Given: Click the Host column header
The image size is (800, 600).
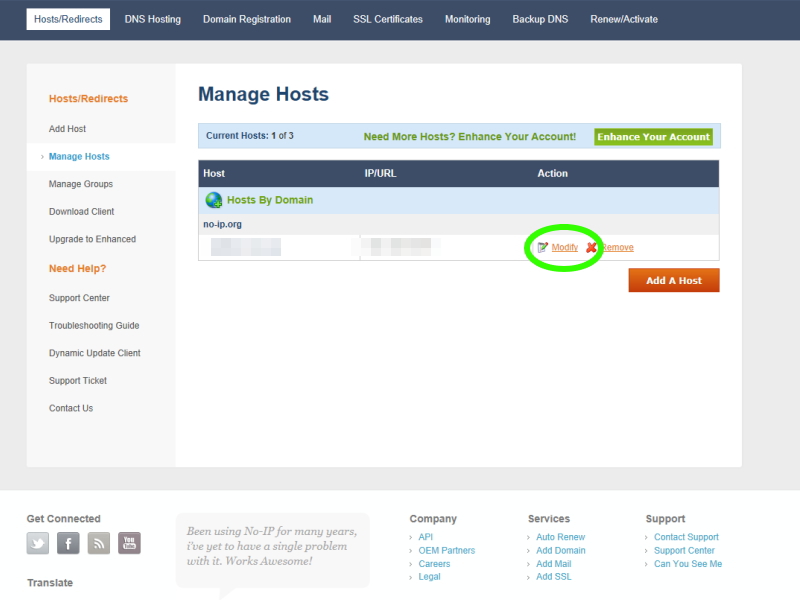Looking at the screenshot, I should point(214,173).
